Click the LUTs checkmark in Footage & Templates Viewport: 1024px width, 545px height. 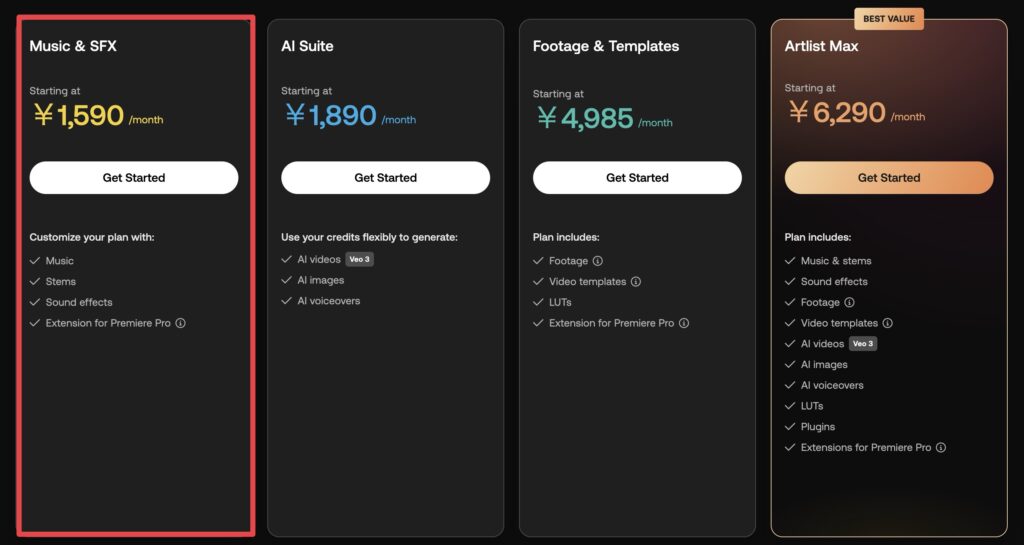point(538,302)
